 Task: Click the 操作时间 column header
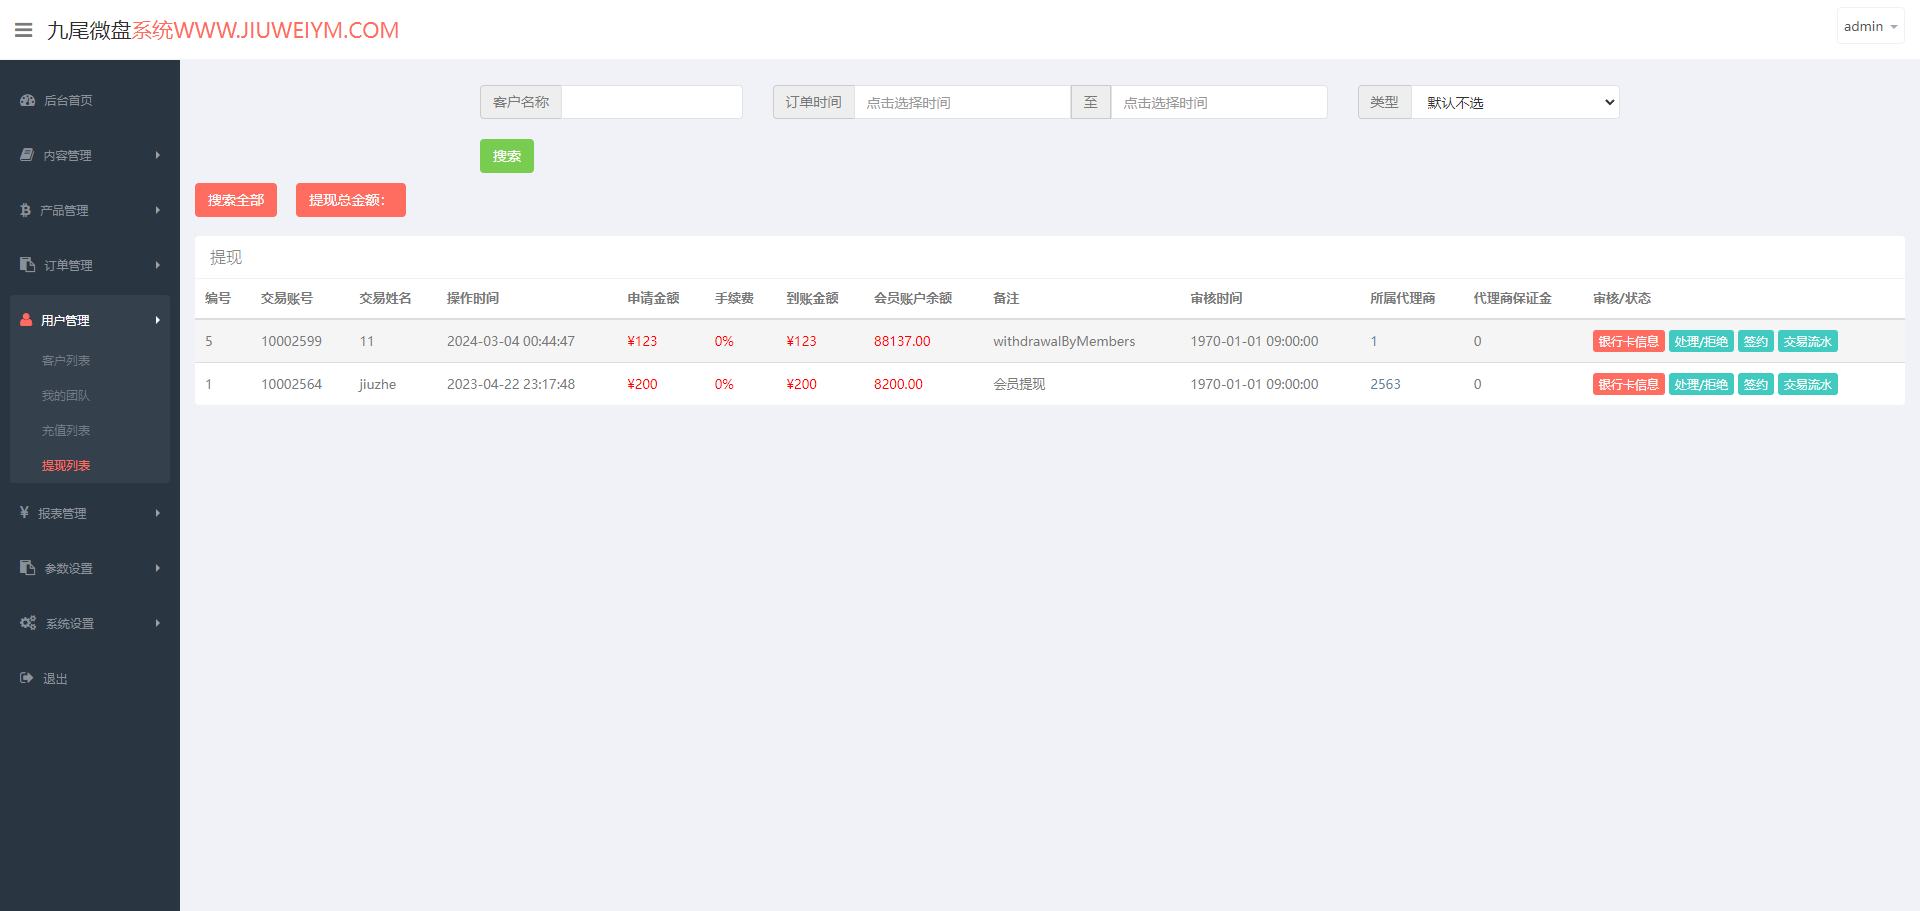click(x=472, y=298)
